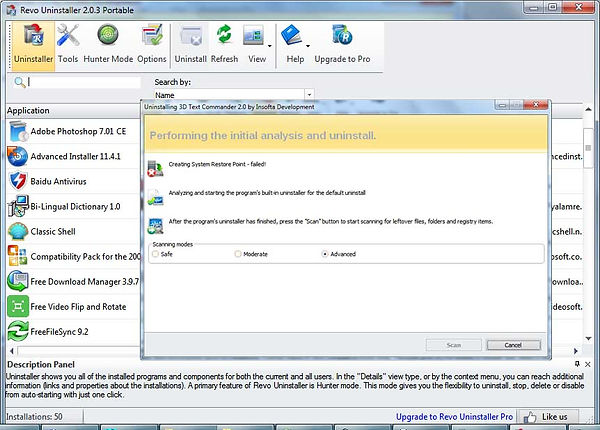Pin the Description Panel
The image size is (600, 430).
pos(577,364)
